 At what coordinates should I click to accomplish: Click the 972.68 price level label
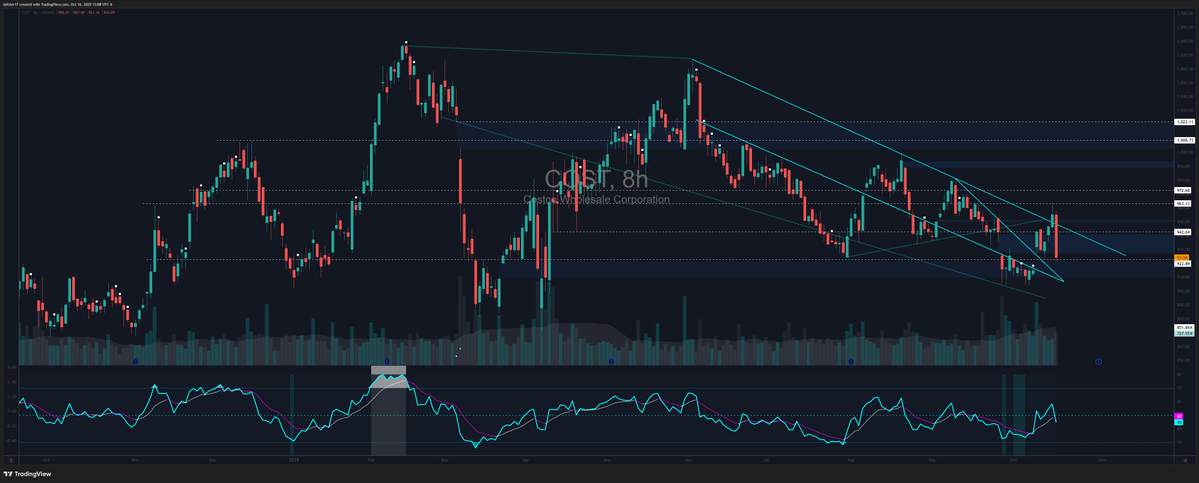[x=1183, y=190]
